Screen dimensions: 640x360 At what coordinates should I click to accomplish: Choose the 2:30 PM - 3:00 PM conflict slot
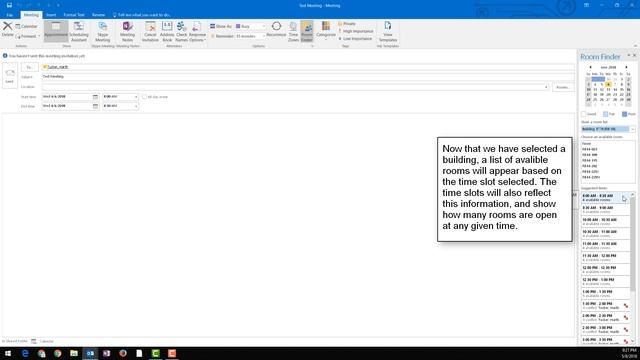pos(605,329)
